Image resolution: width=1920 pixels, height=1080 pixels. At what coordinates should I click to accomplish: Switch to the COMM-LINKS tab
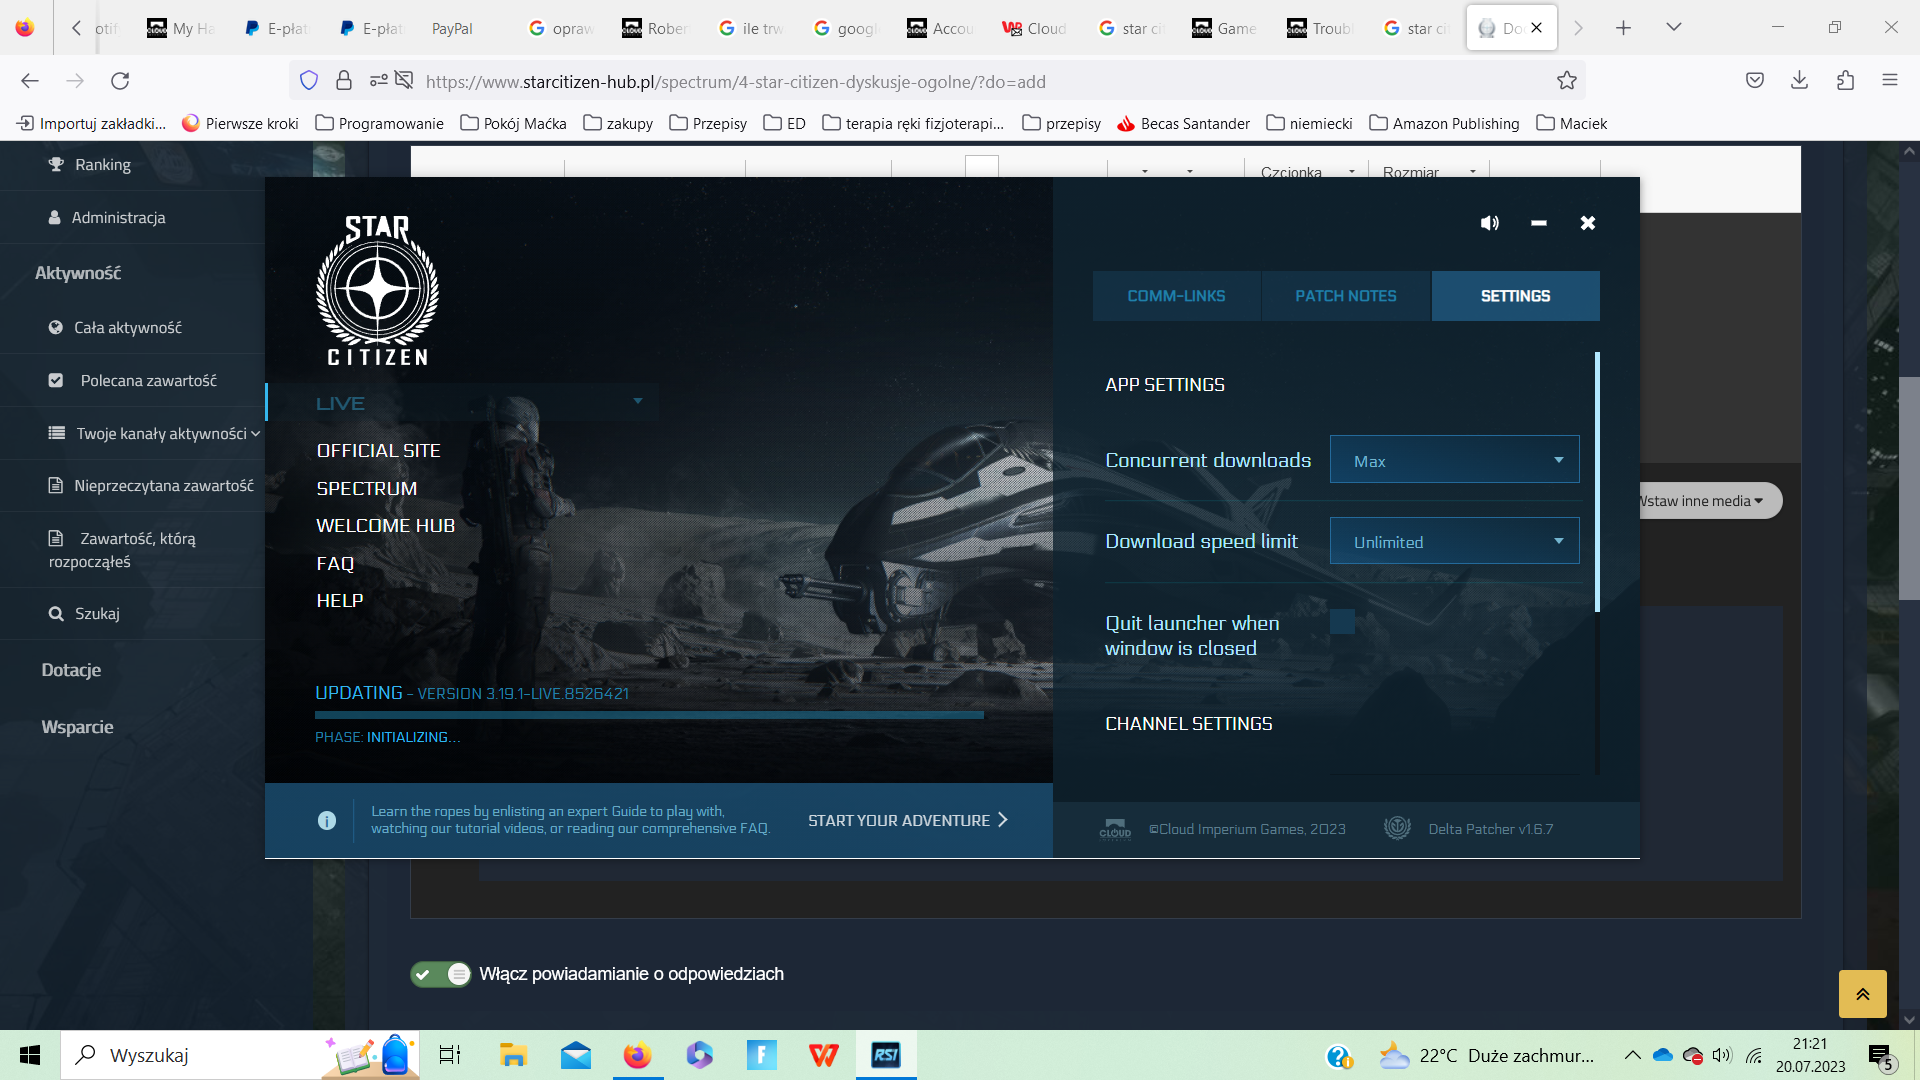(1176, 296)
